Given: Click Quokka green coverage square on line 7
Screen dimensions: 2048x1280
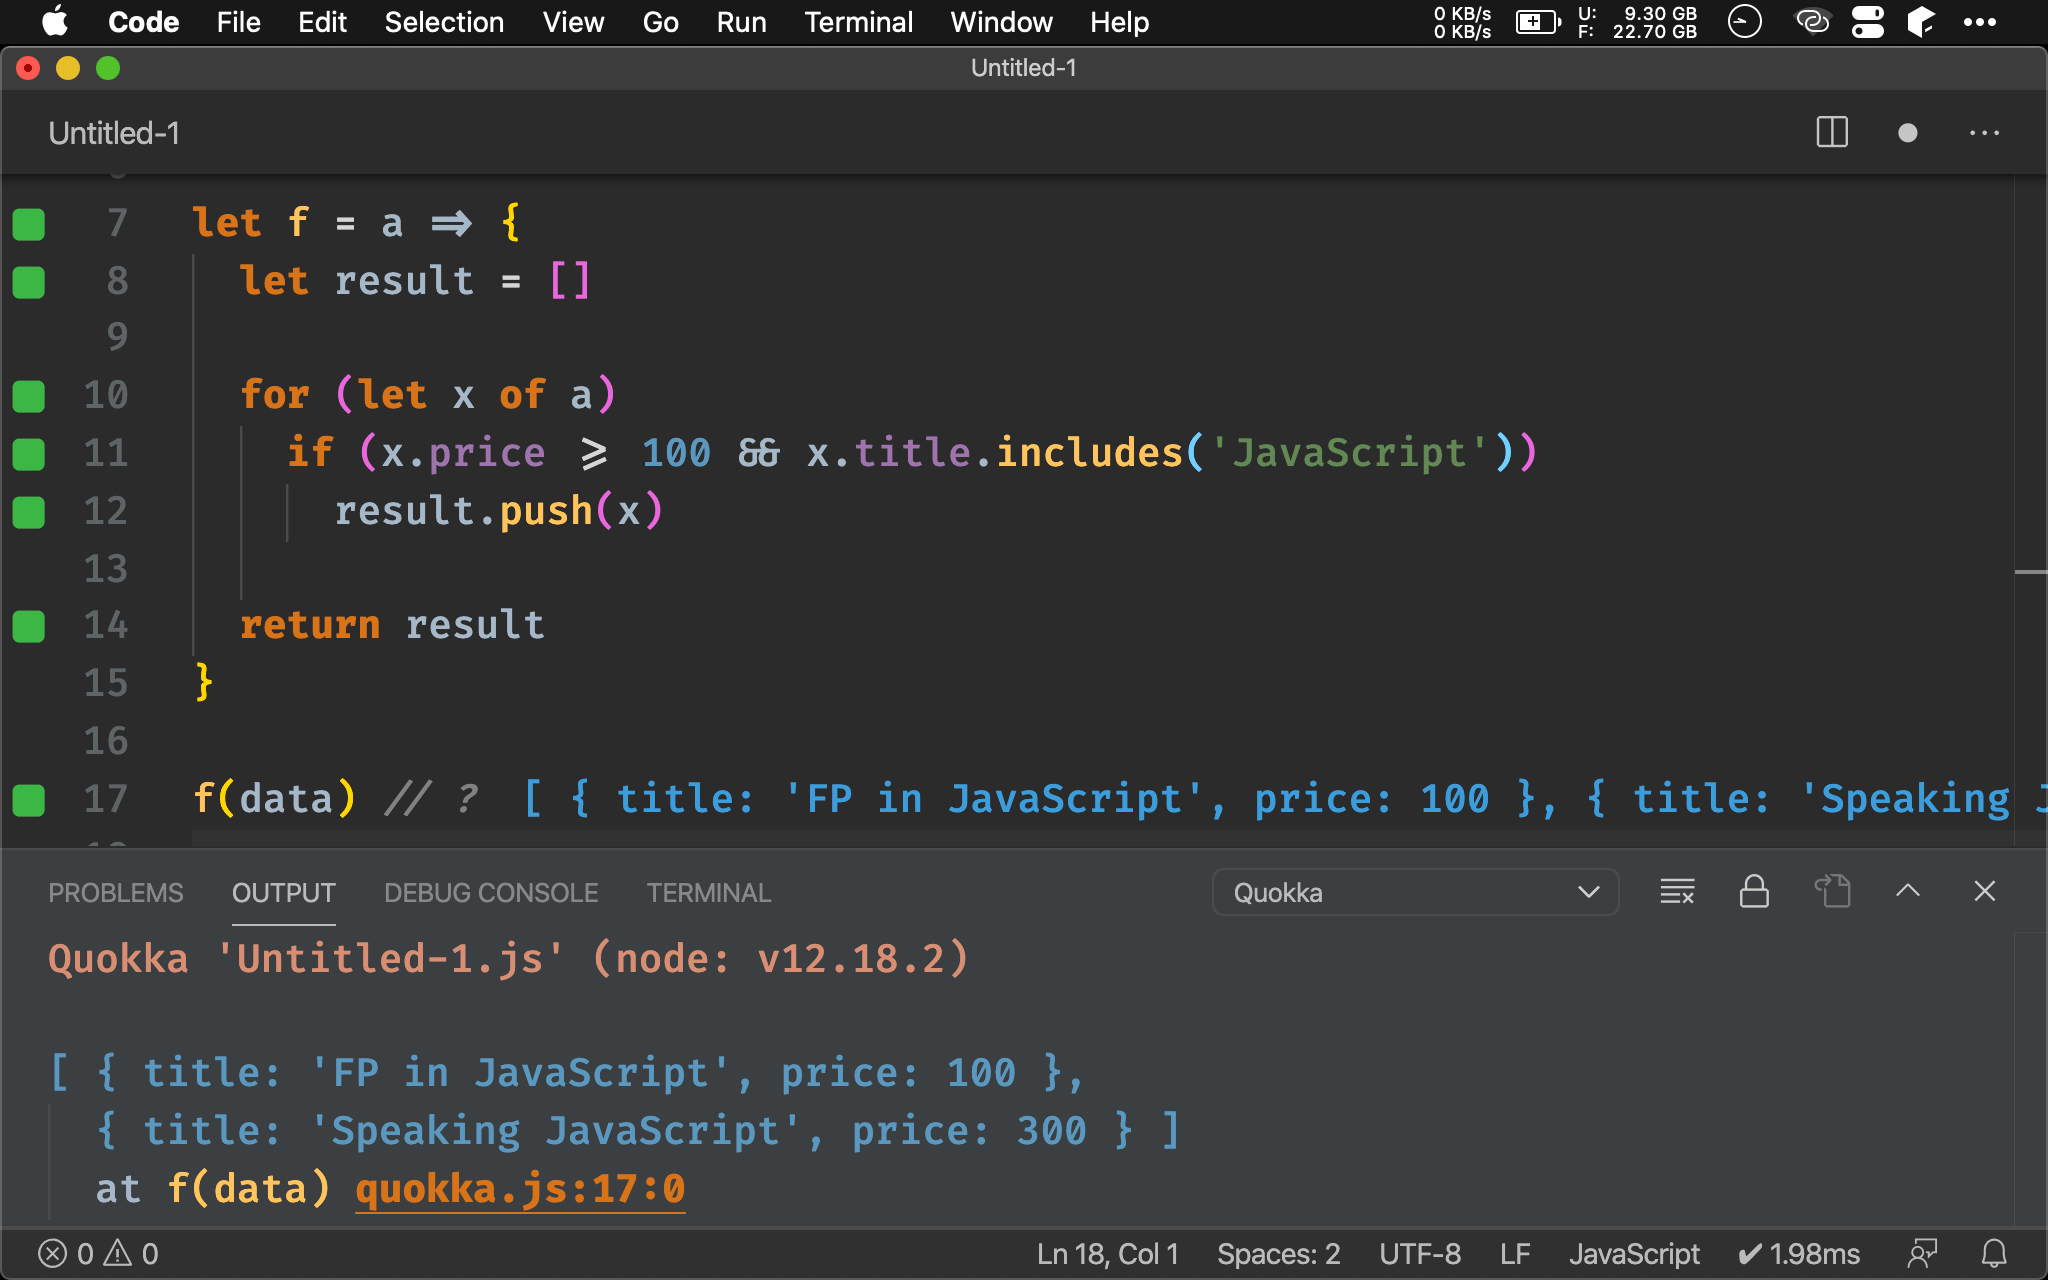Looking at the screenshot, I should coord(29,224).
